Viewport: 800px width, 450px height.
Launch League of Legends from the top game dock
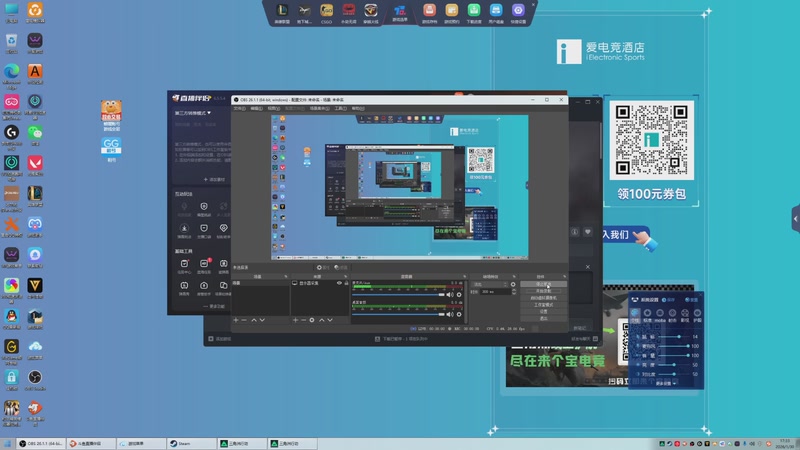click(x=282, y=10)
